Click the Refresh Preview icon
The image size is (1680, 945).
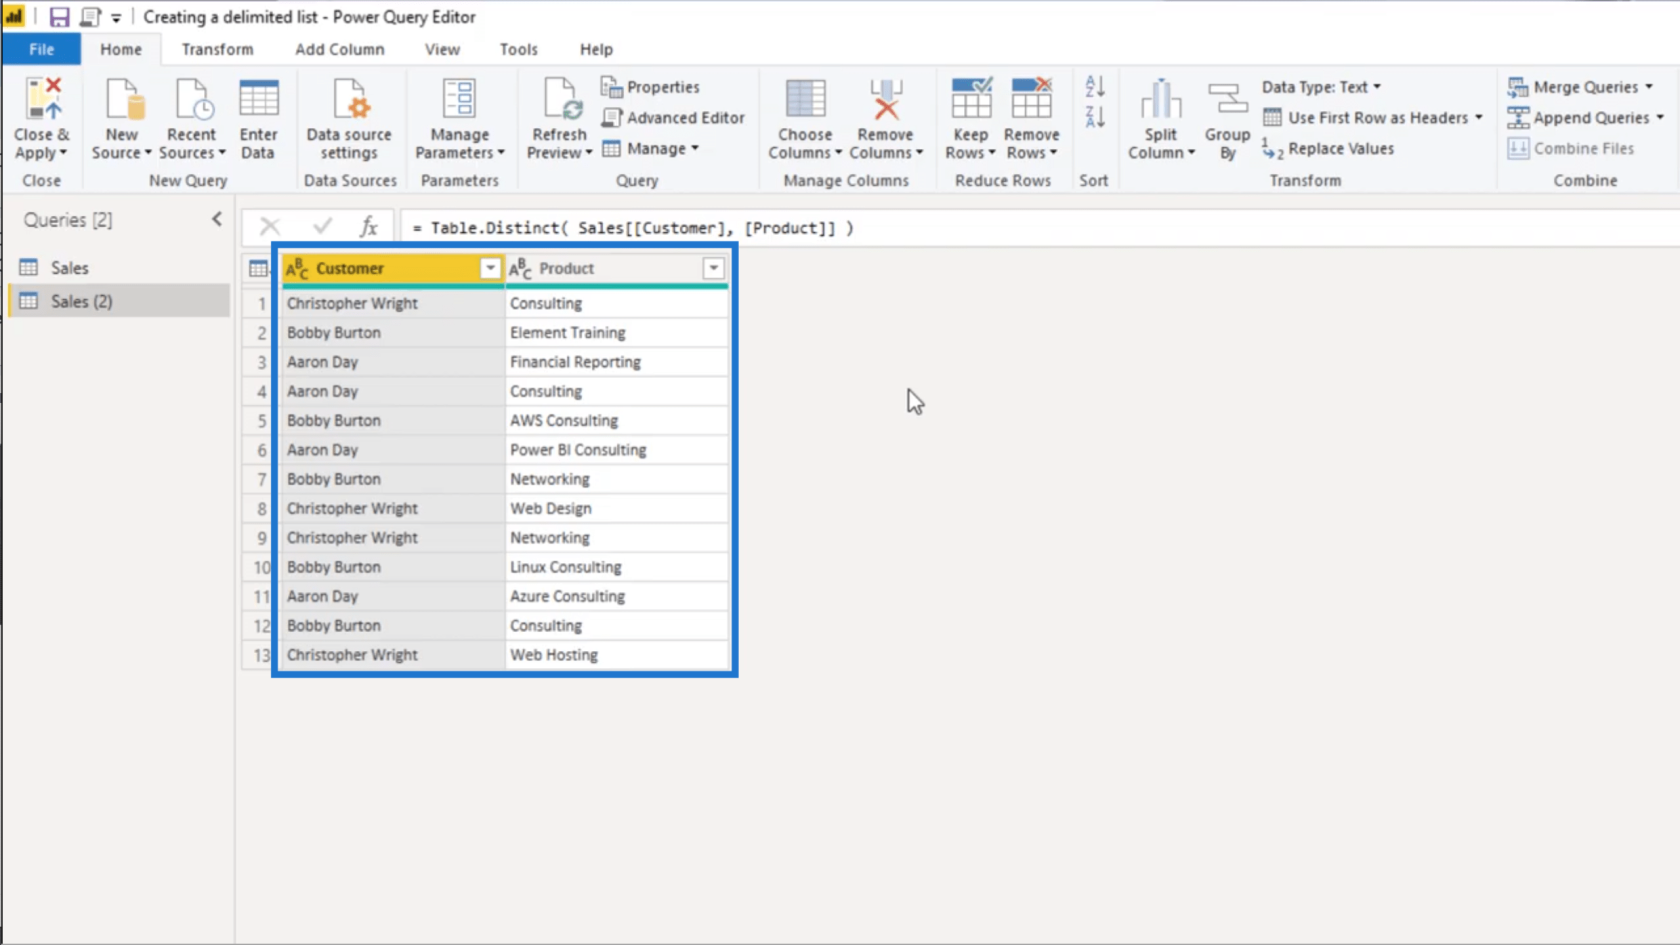coord(561,100)
